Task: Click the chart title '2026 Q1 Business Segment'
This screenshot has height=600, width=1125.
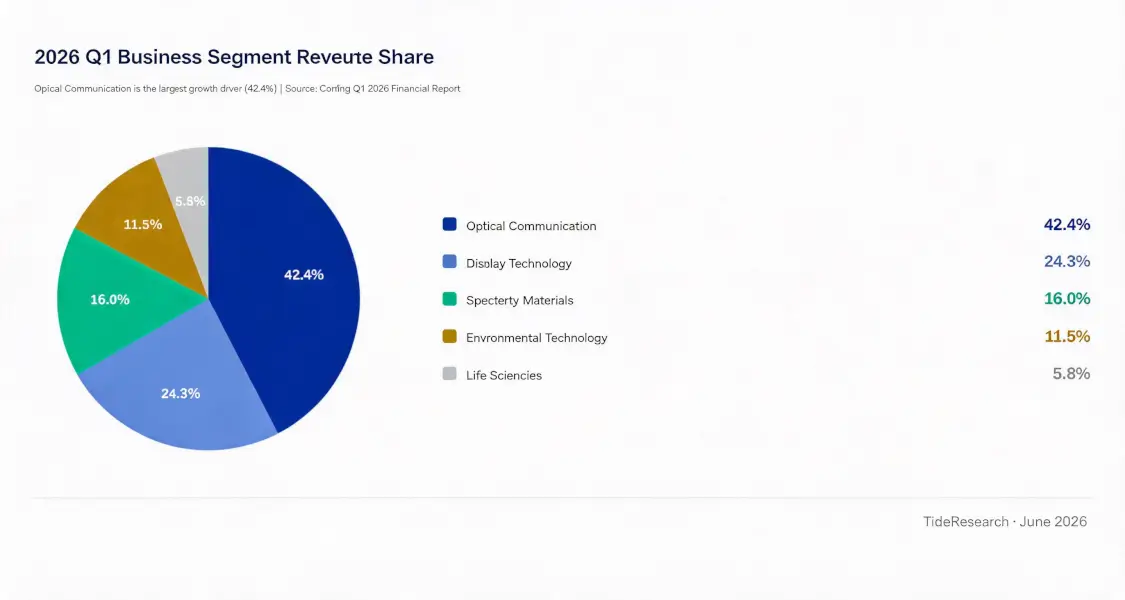Action: [x=163, y=57]
